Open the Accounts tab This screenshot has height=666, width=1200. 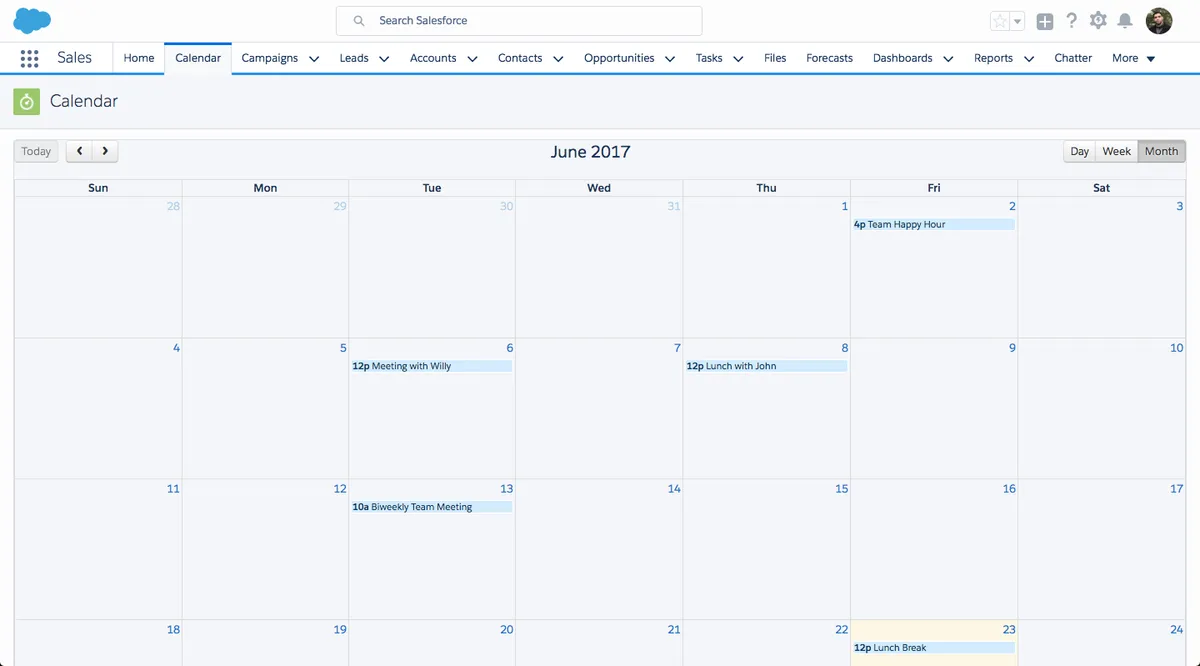point(433,58)
